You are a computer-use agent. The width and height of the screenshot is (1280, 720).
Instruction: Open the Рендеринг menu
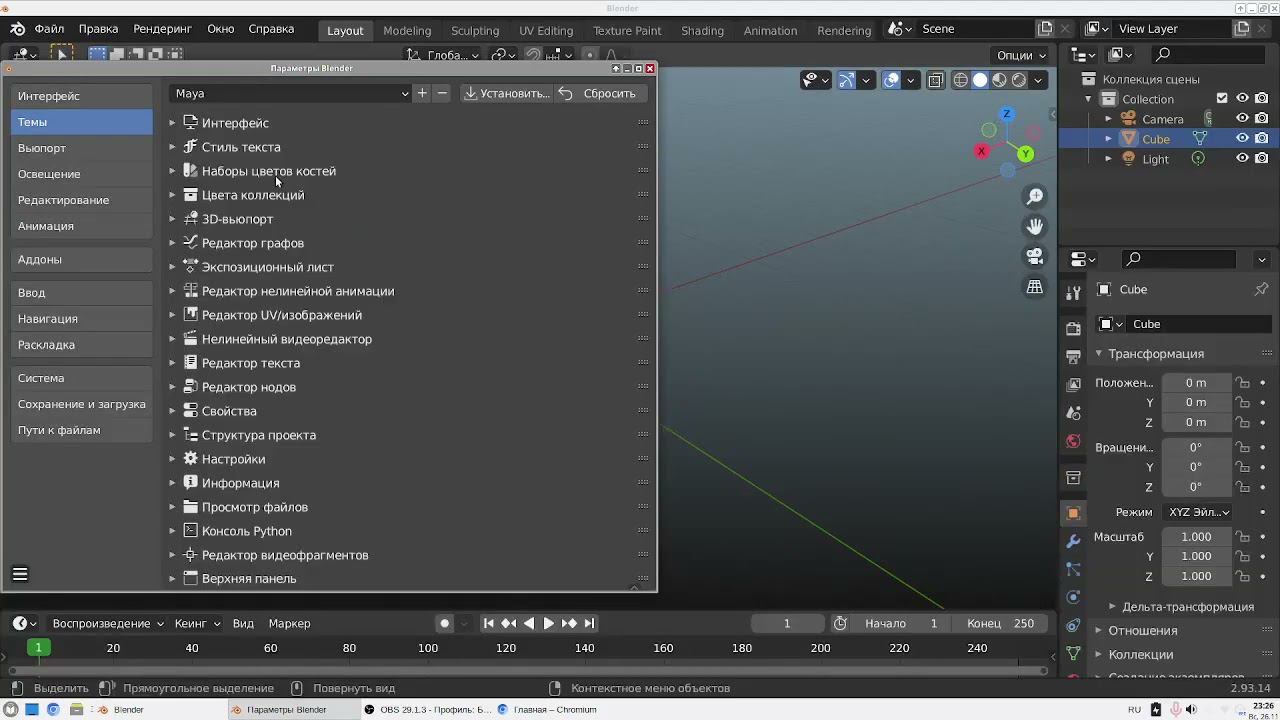click(x=162, y=29)
